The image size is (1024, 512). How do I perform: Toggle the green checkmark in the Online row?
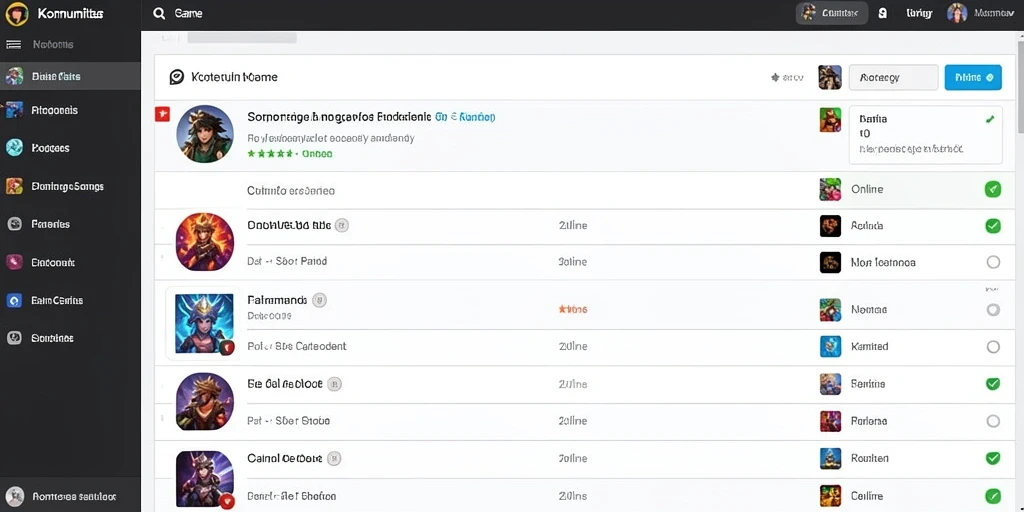993,189
